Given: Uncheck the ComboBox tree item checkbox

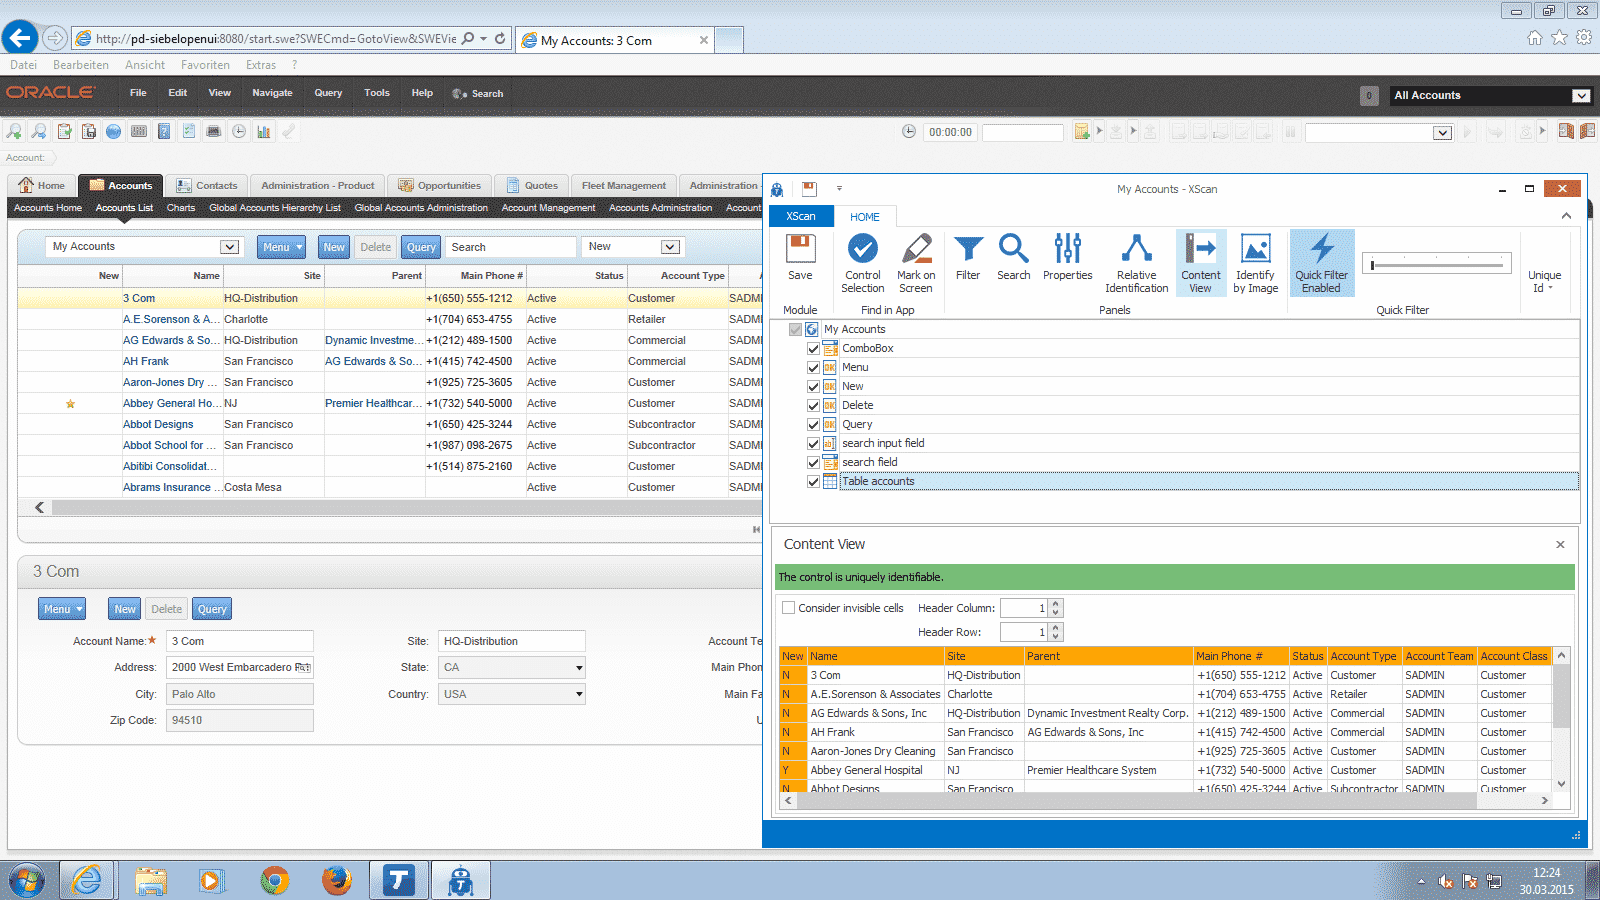Looking at the screenshot, I should (x=813, y=349).
